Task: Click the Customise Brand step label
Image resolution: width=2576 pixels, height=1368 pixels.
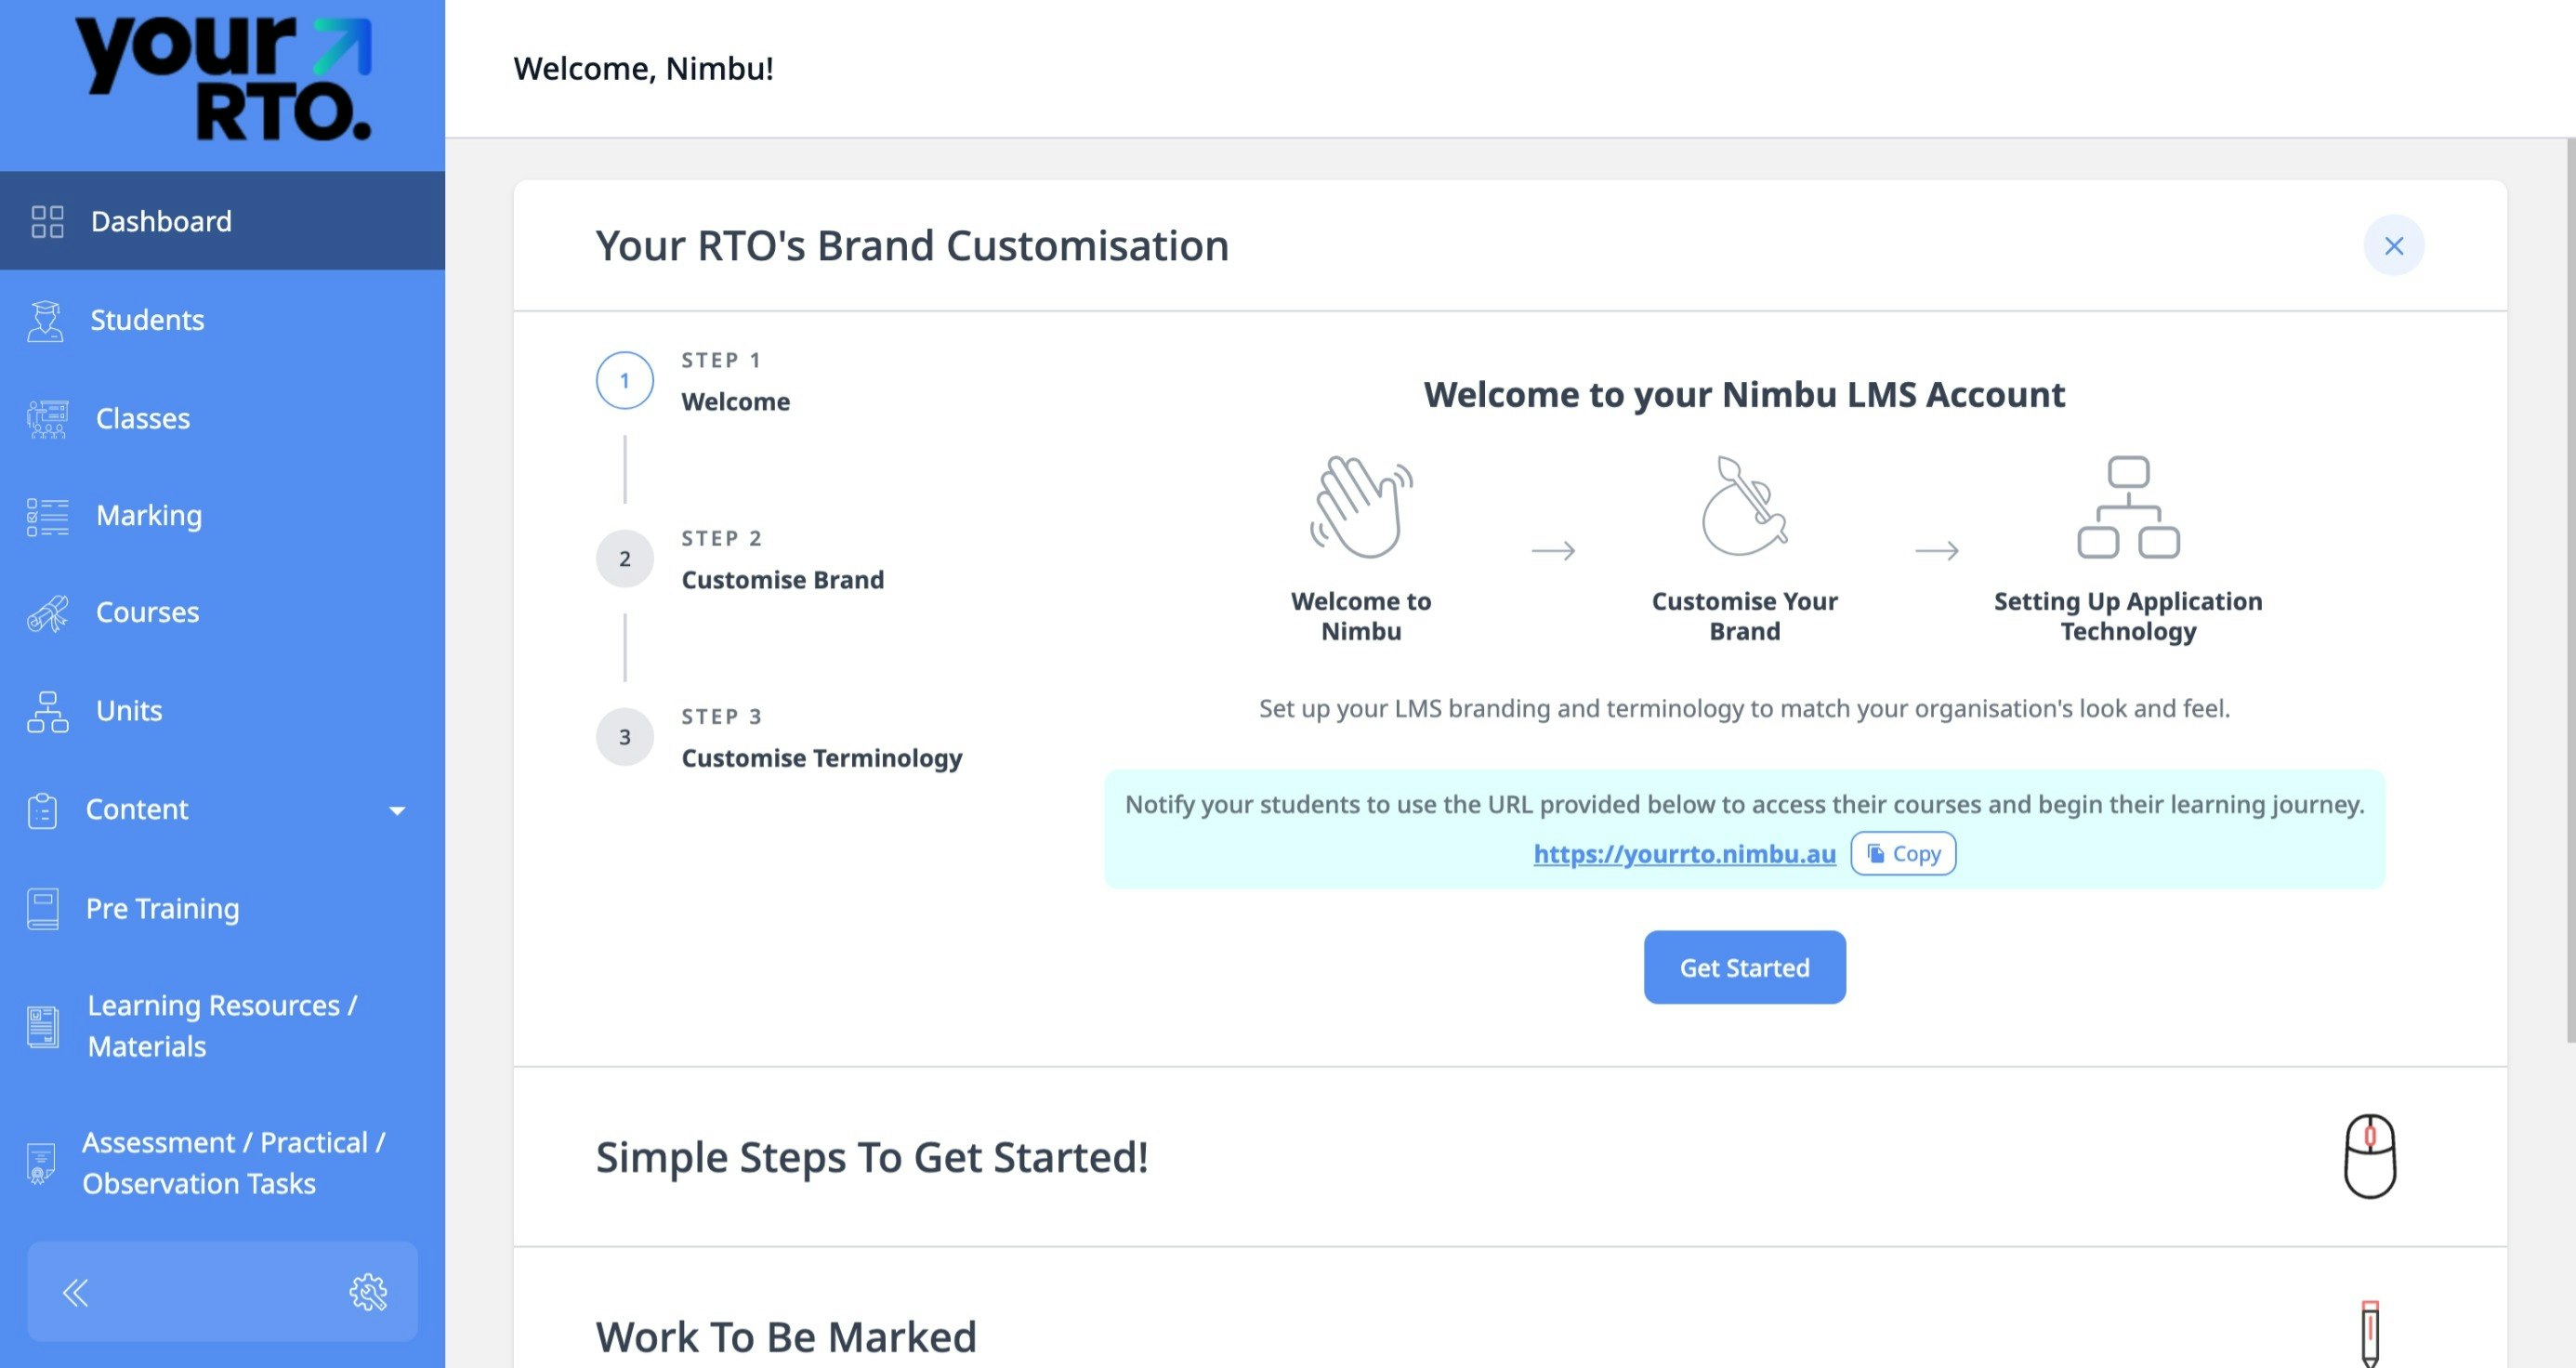Action: [x=782, y=579]
